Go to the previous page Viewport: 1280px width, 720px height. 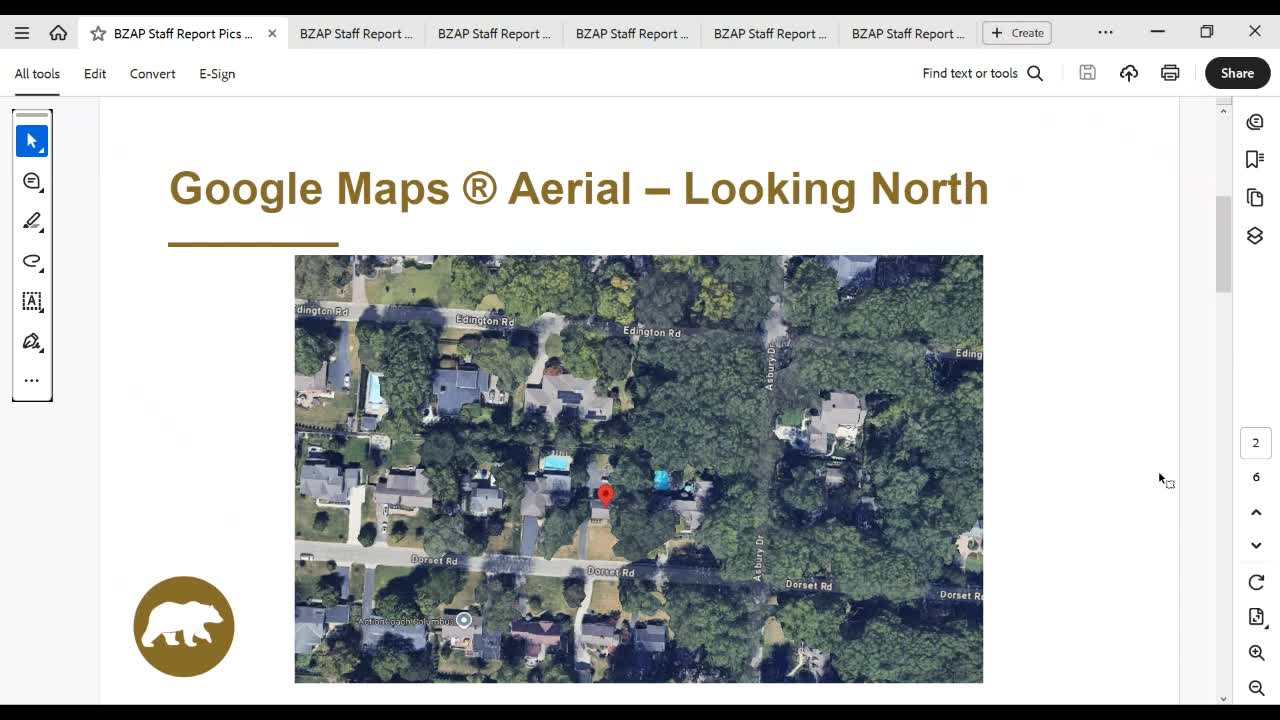click(x=1256, y=512)
